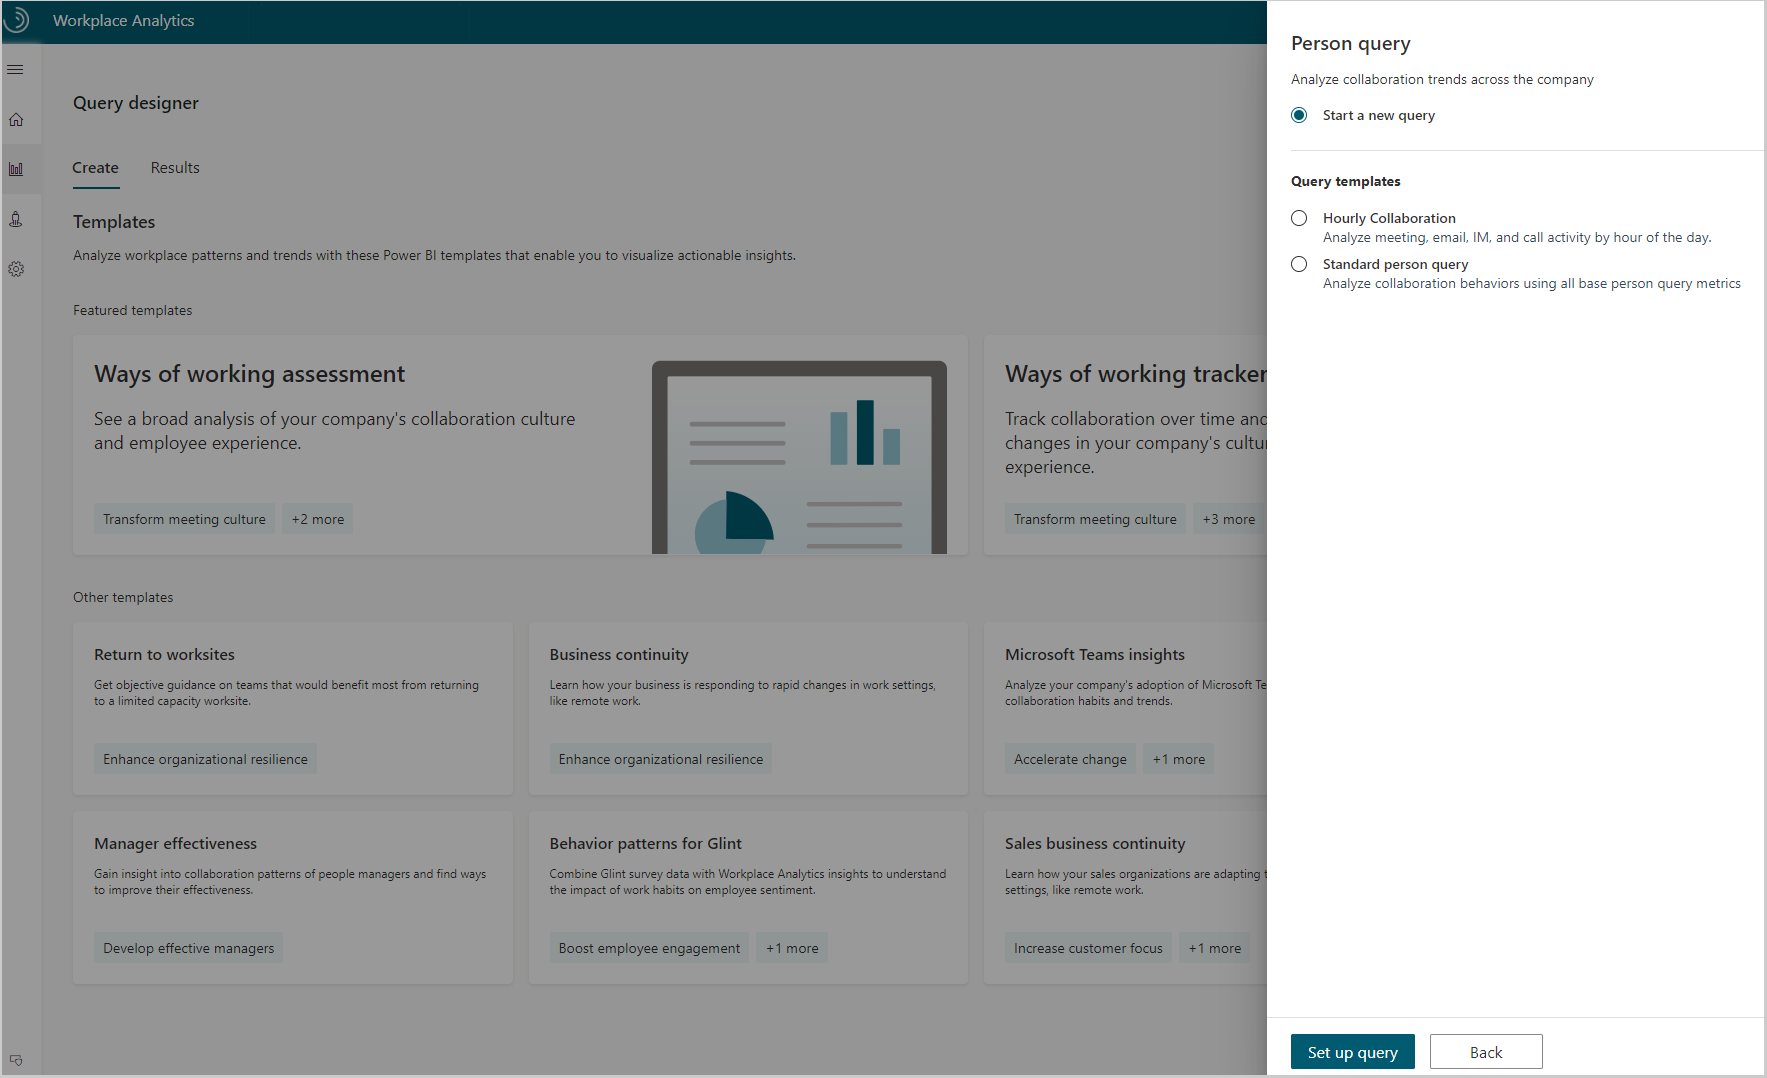Expand +3 more tags on tracker card
Image resolution: width=1767 pixels, height=1078 pixels.
[1229, 519]
